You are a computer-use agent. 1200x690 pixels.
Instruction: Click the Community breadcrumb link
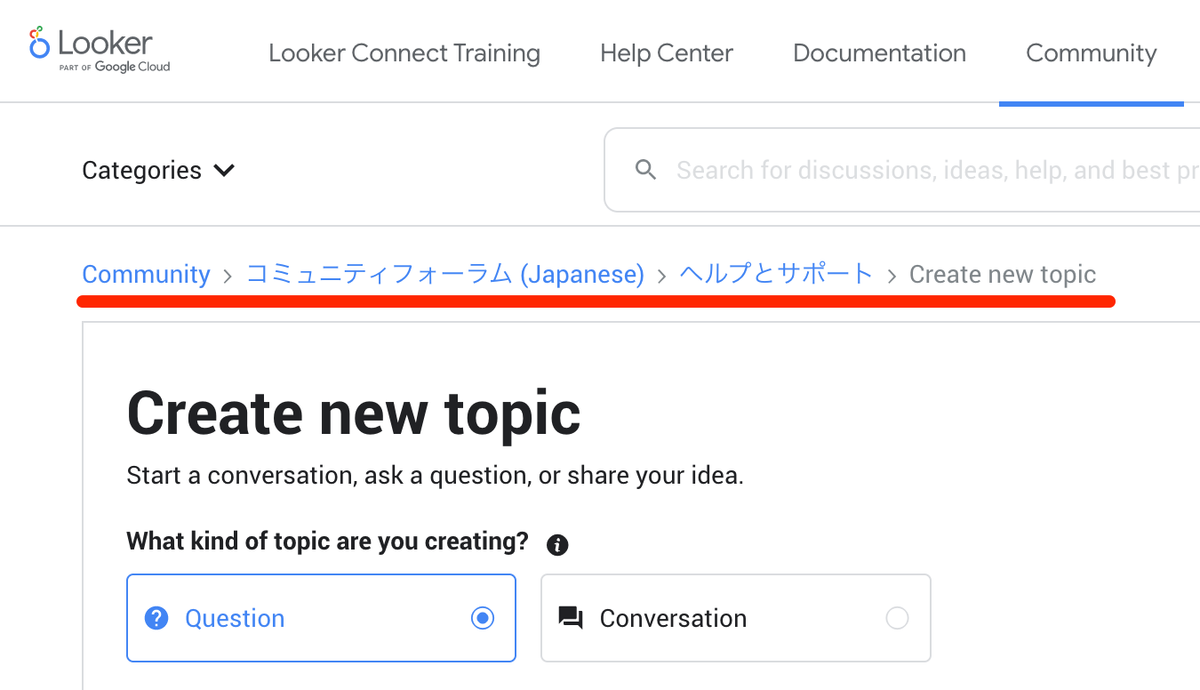pyautogui.click(x=146, y=274)
